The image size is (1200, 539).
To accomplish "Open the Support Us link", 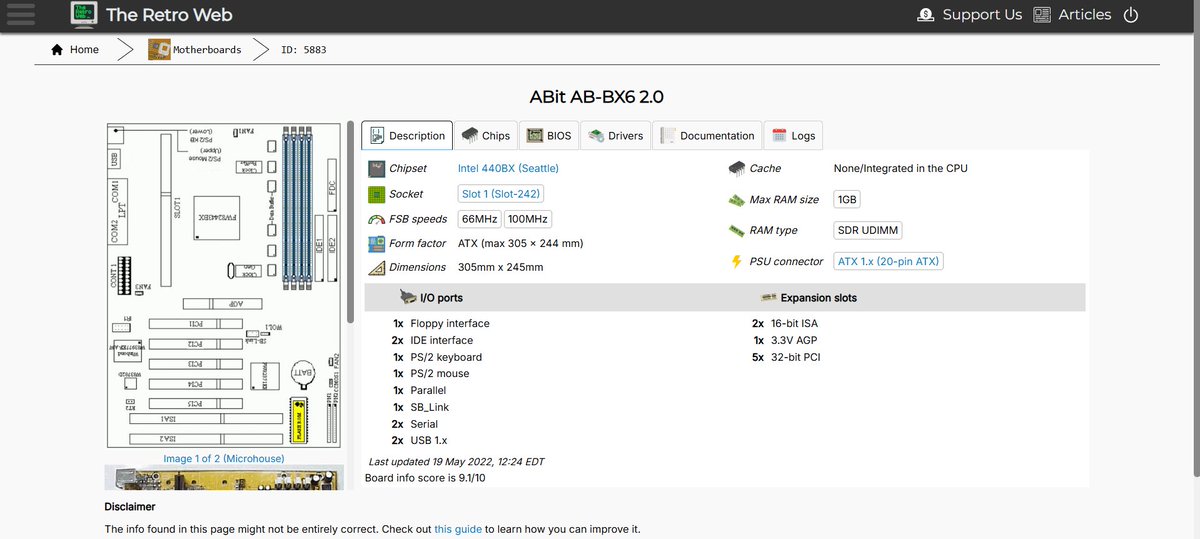I will 982,14.
